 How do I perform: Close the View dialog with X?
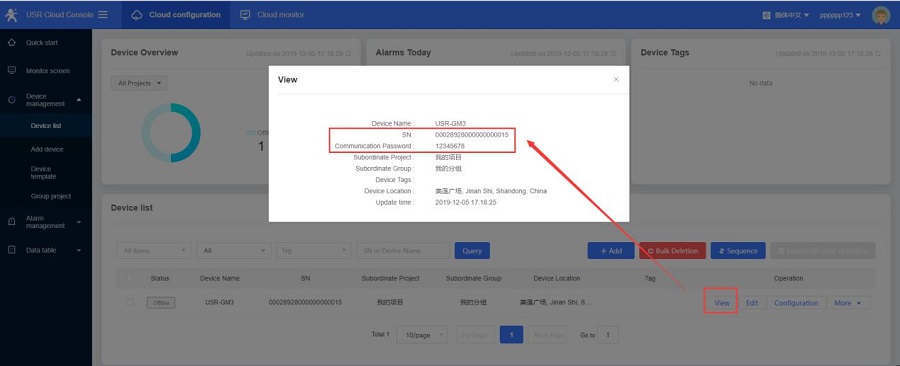616,79
